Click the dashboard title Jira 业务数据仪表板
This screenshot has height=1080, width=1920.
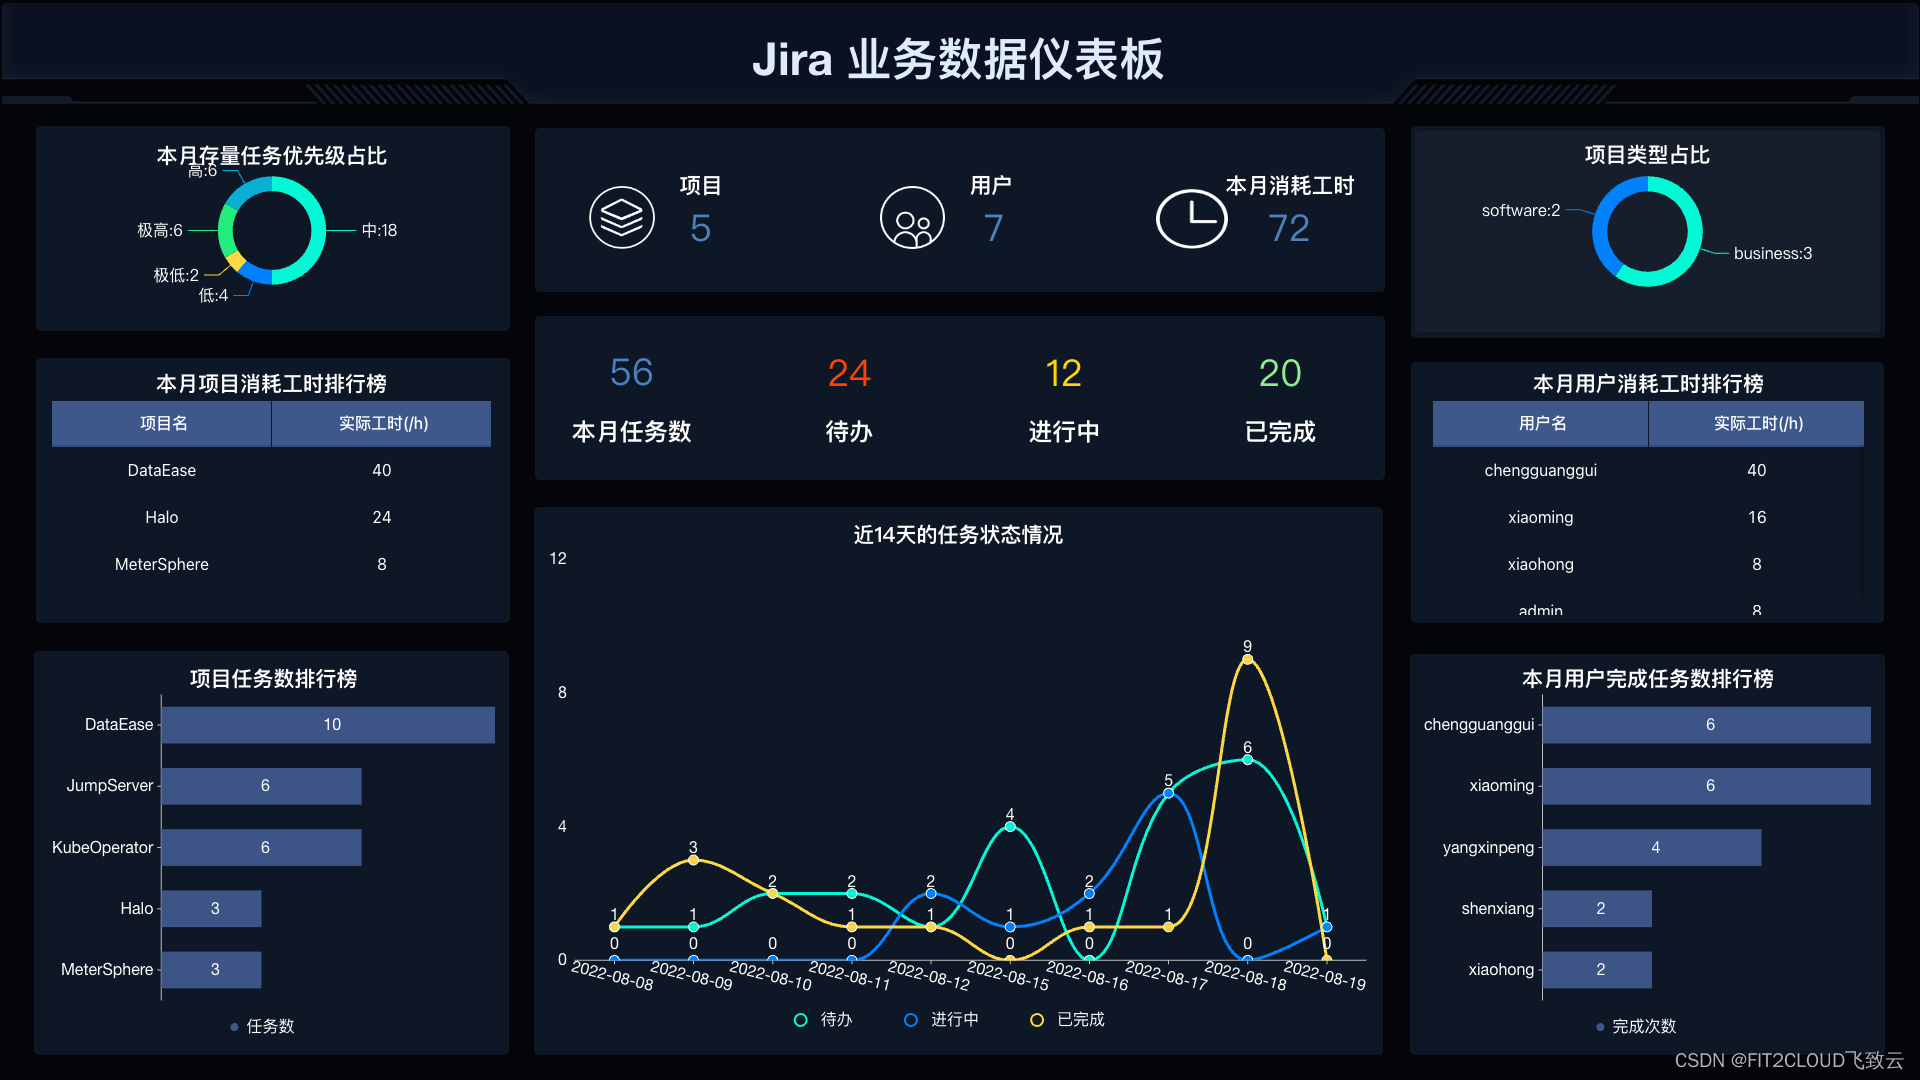[959, 60]
